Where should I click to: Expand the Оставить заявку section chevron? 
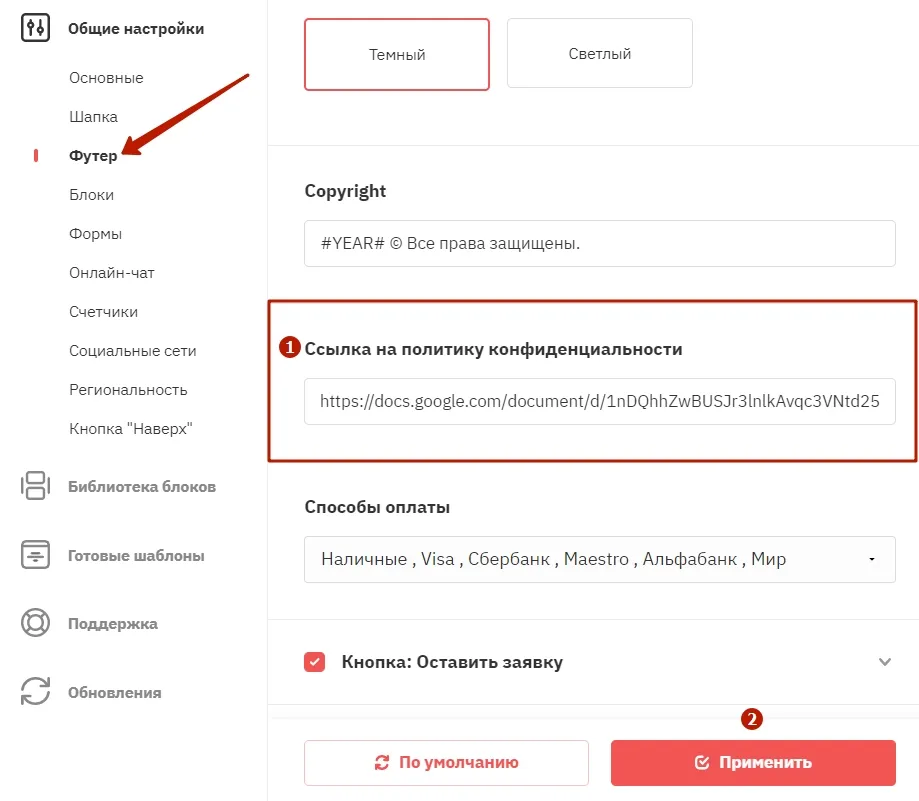tap(885, 662)
